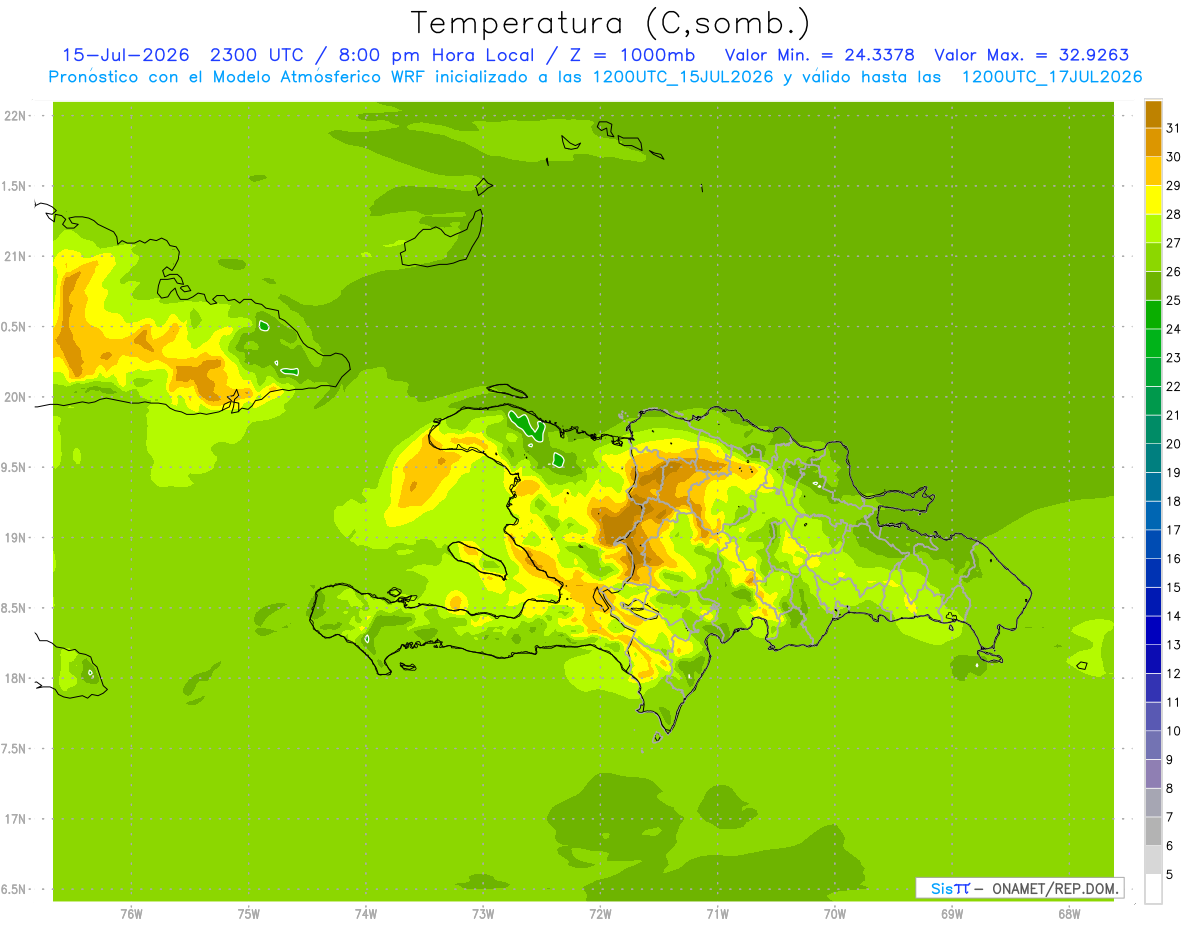Click legend value '12' on color scale
This screenshot has width=1200, height=927.
(1174, 674)
